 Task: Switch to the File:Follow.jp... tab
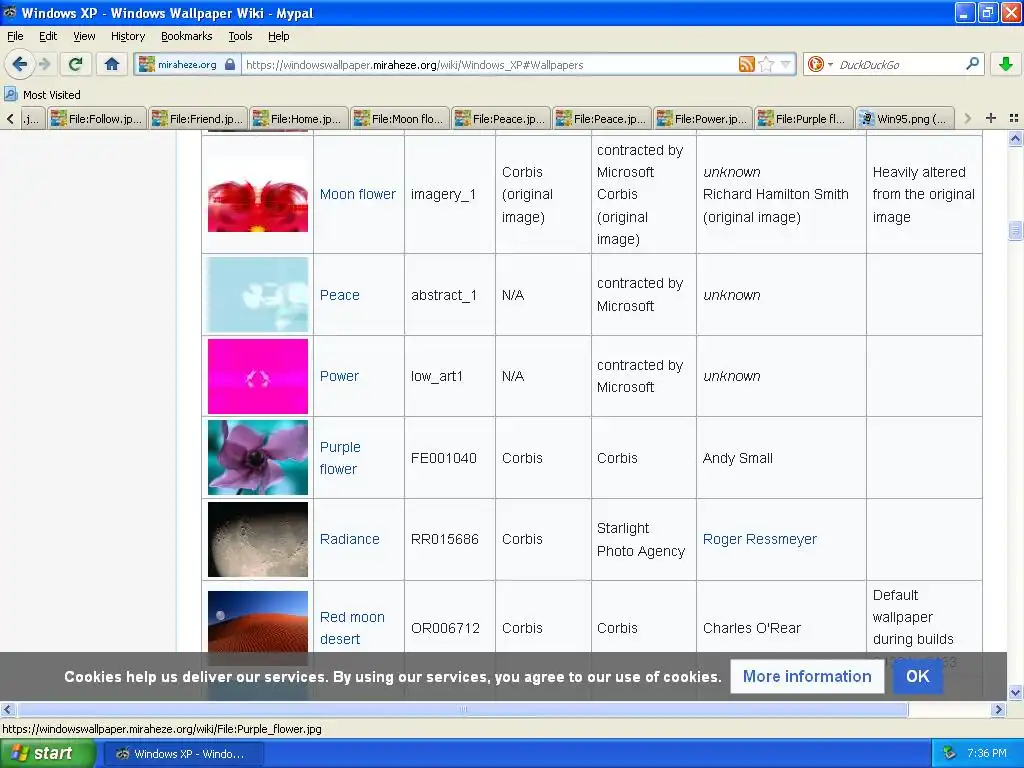point(97,118)
